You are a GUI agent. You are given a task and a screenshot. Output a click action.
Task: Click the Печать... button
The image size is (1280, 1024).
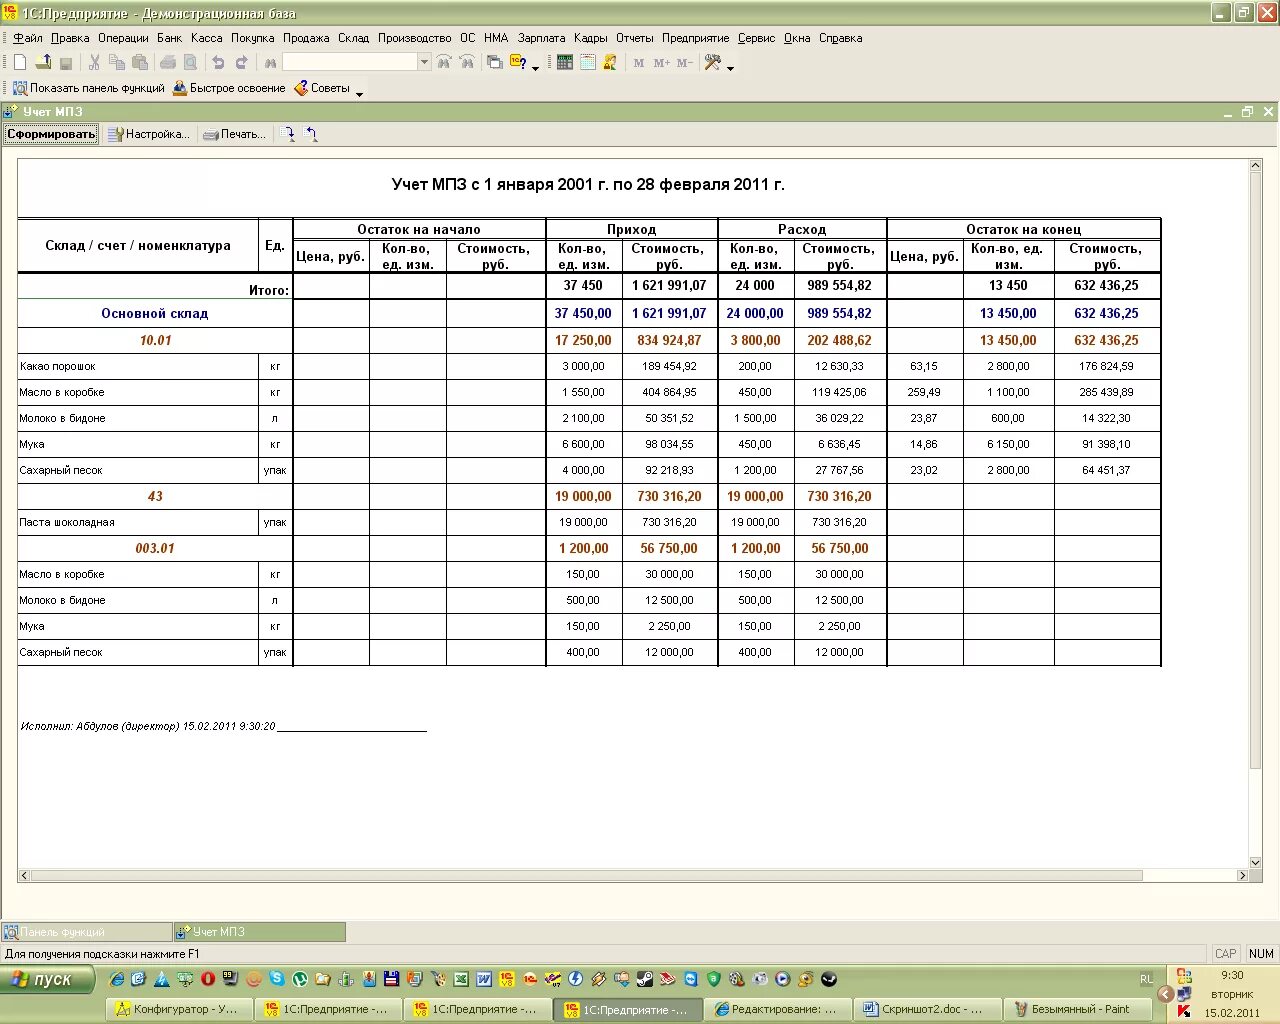click(x=235, y=134)
